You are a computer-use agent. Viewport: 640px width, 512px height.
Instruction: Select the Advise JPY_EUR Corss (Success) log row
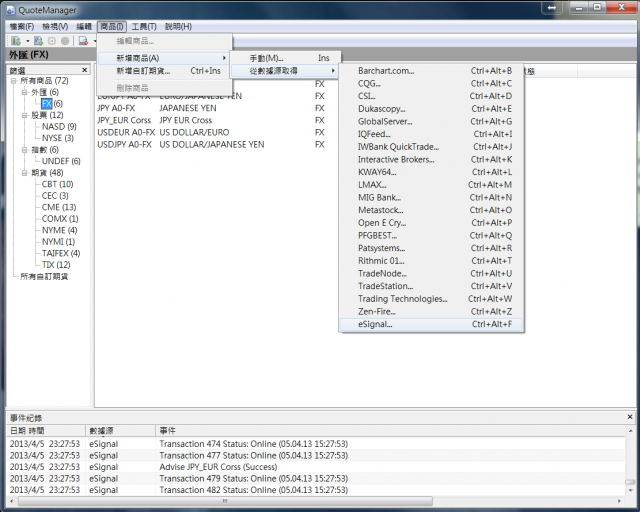[316, 467]
